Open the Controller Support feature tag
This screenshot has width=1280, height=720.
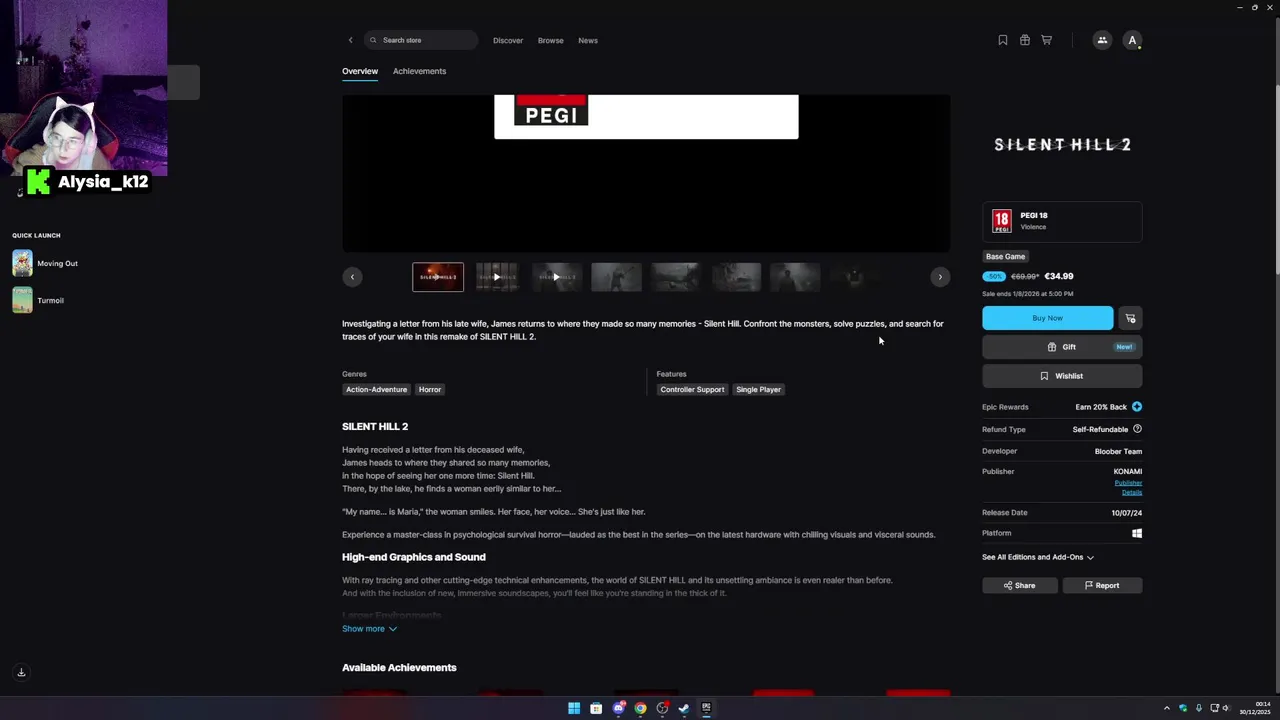tap(692, 389)
